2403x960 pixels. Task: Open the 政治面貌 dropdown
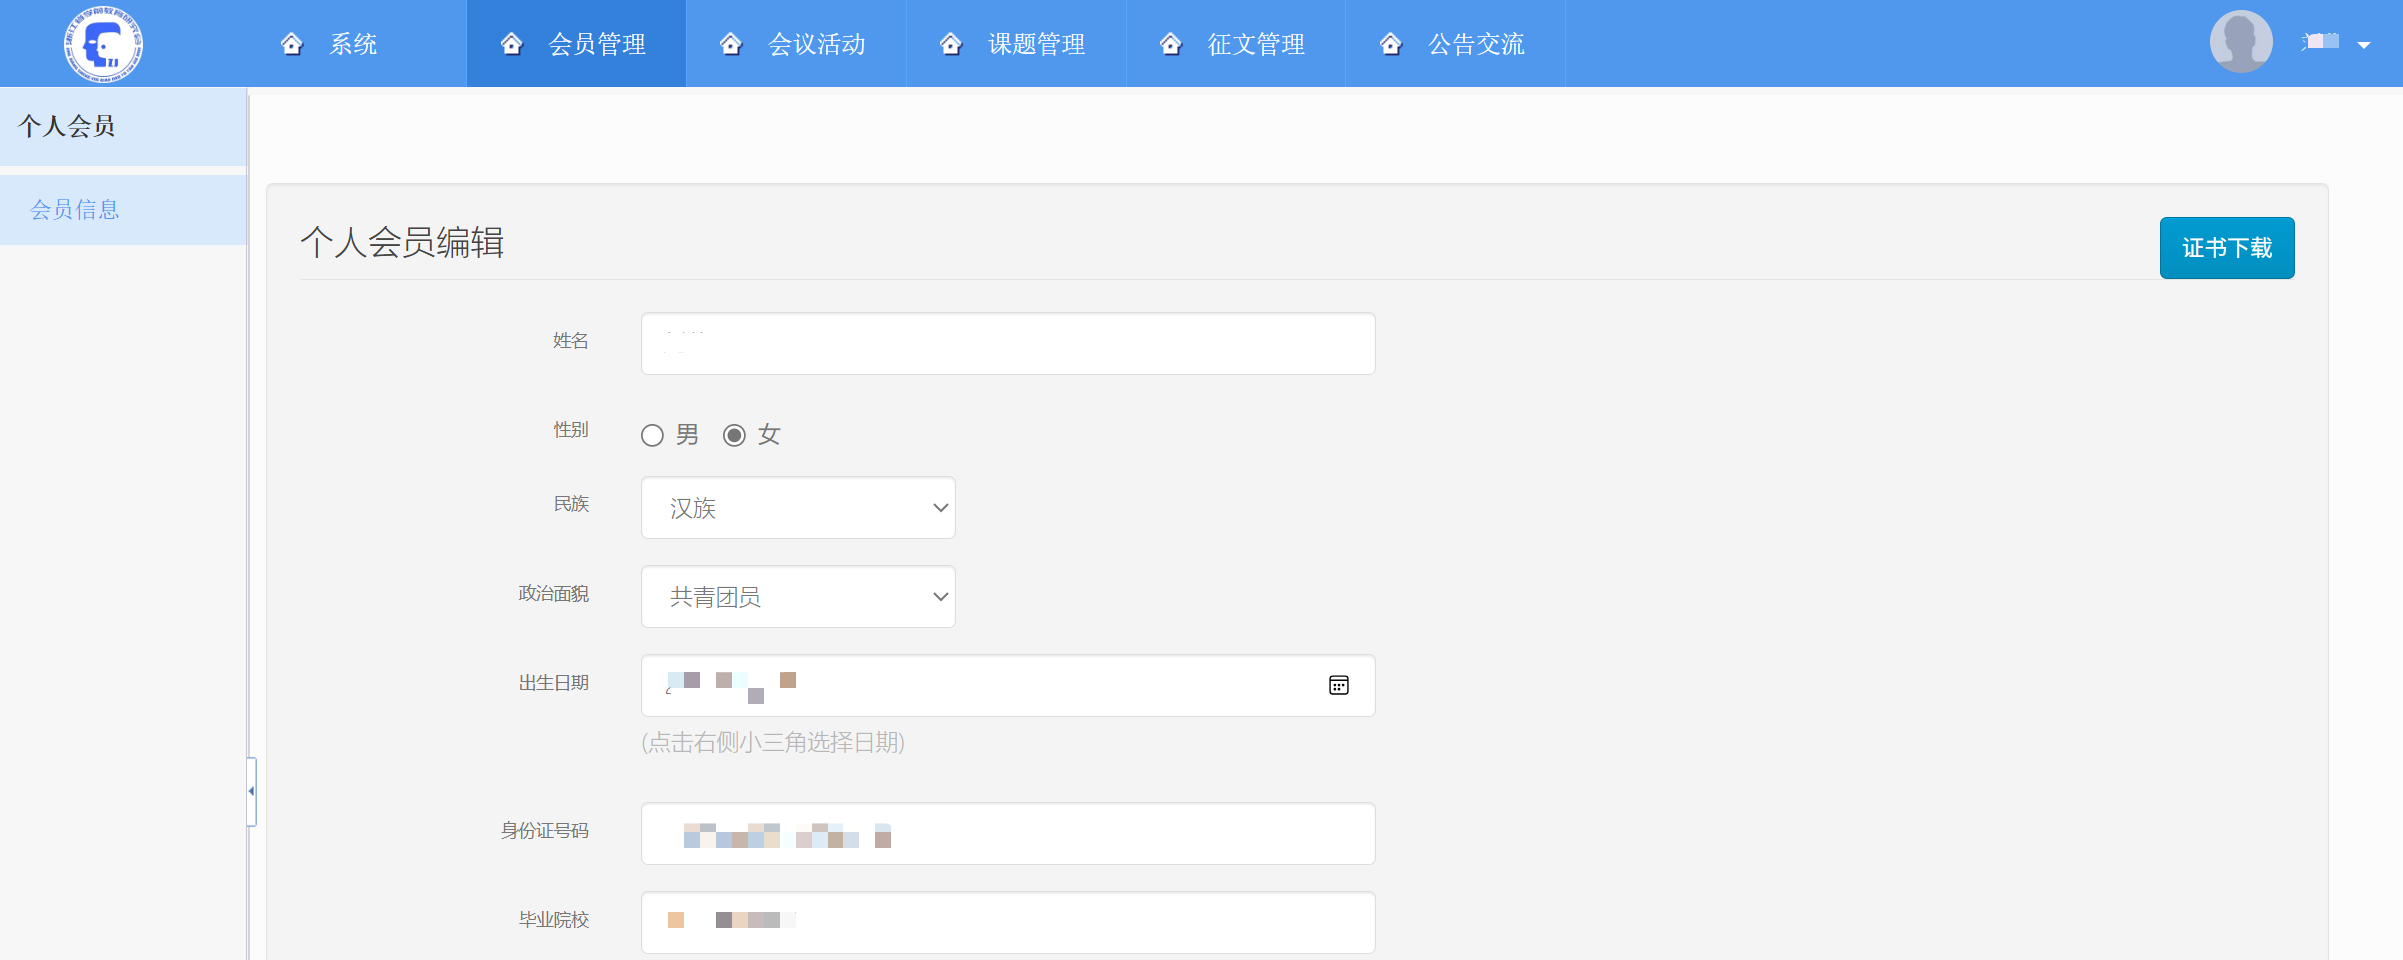pyautogui.click(x=937, y=597)
